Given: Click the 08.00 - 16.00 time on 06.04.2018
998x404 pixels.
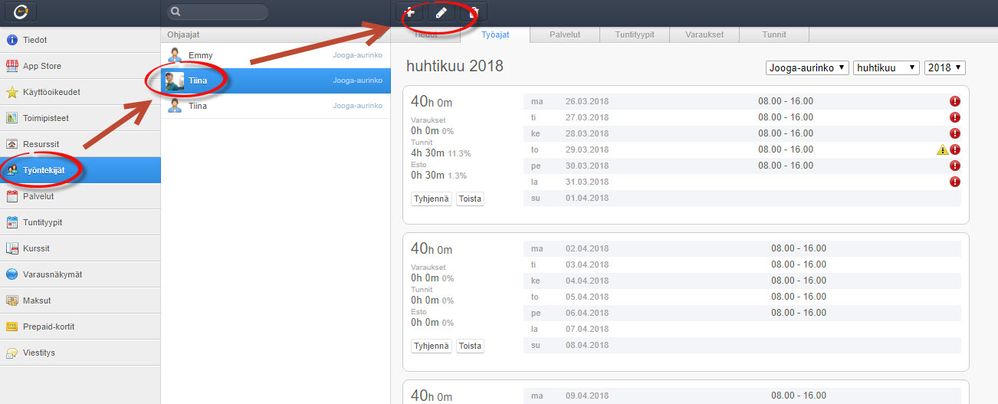Looking at the screenshot, I should (x=799, y=312).
